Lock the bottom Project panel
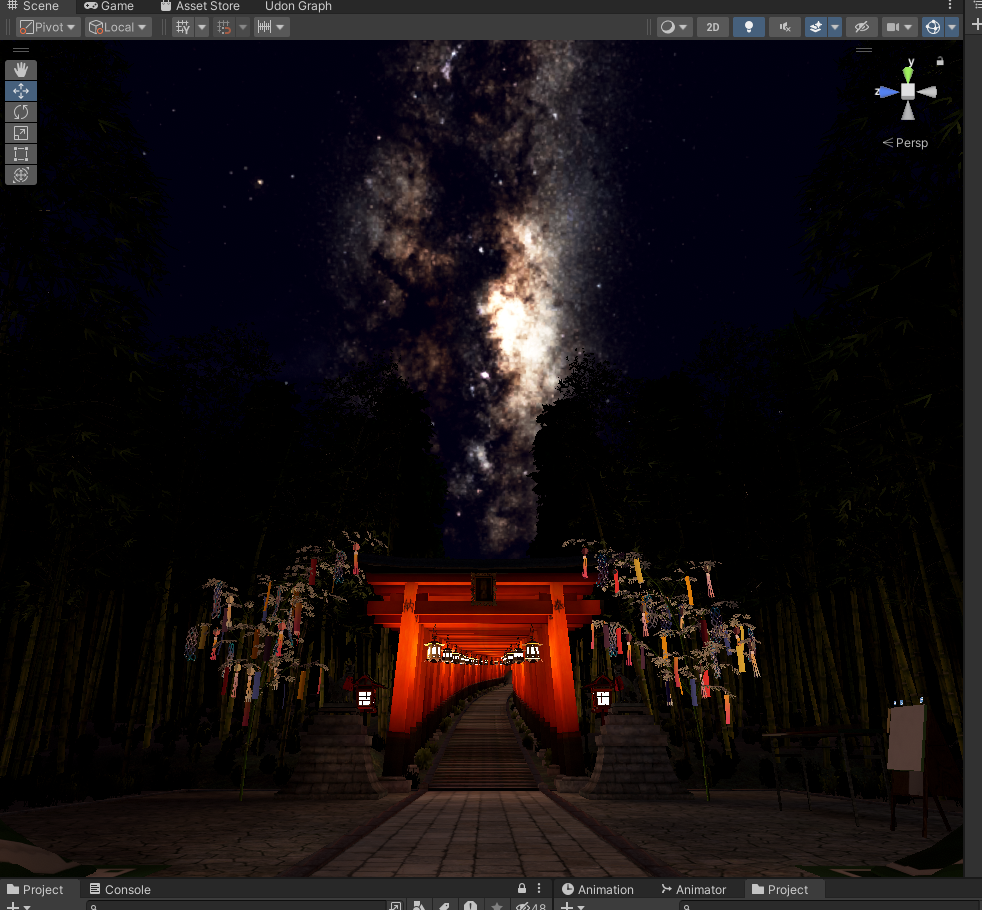This screenshot has width=982, height=910. [522, 888]
